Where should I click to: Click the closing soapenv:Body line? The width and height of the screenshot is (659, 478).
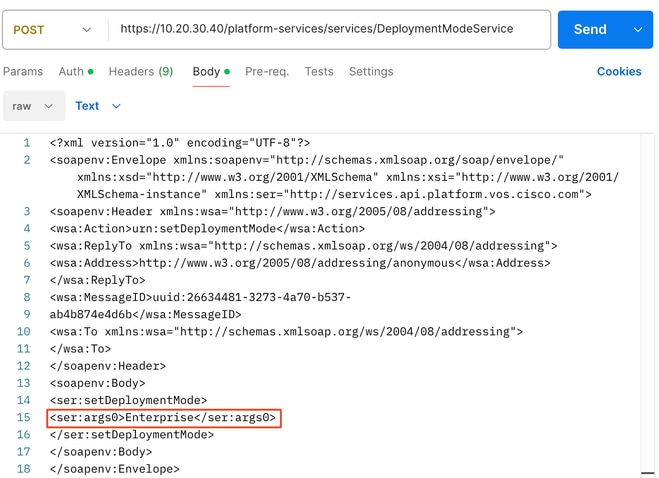click(100, 452)
